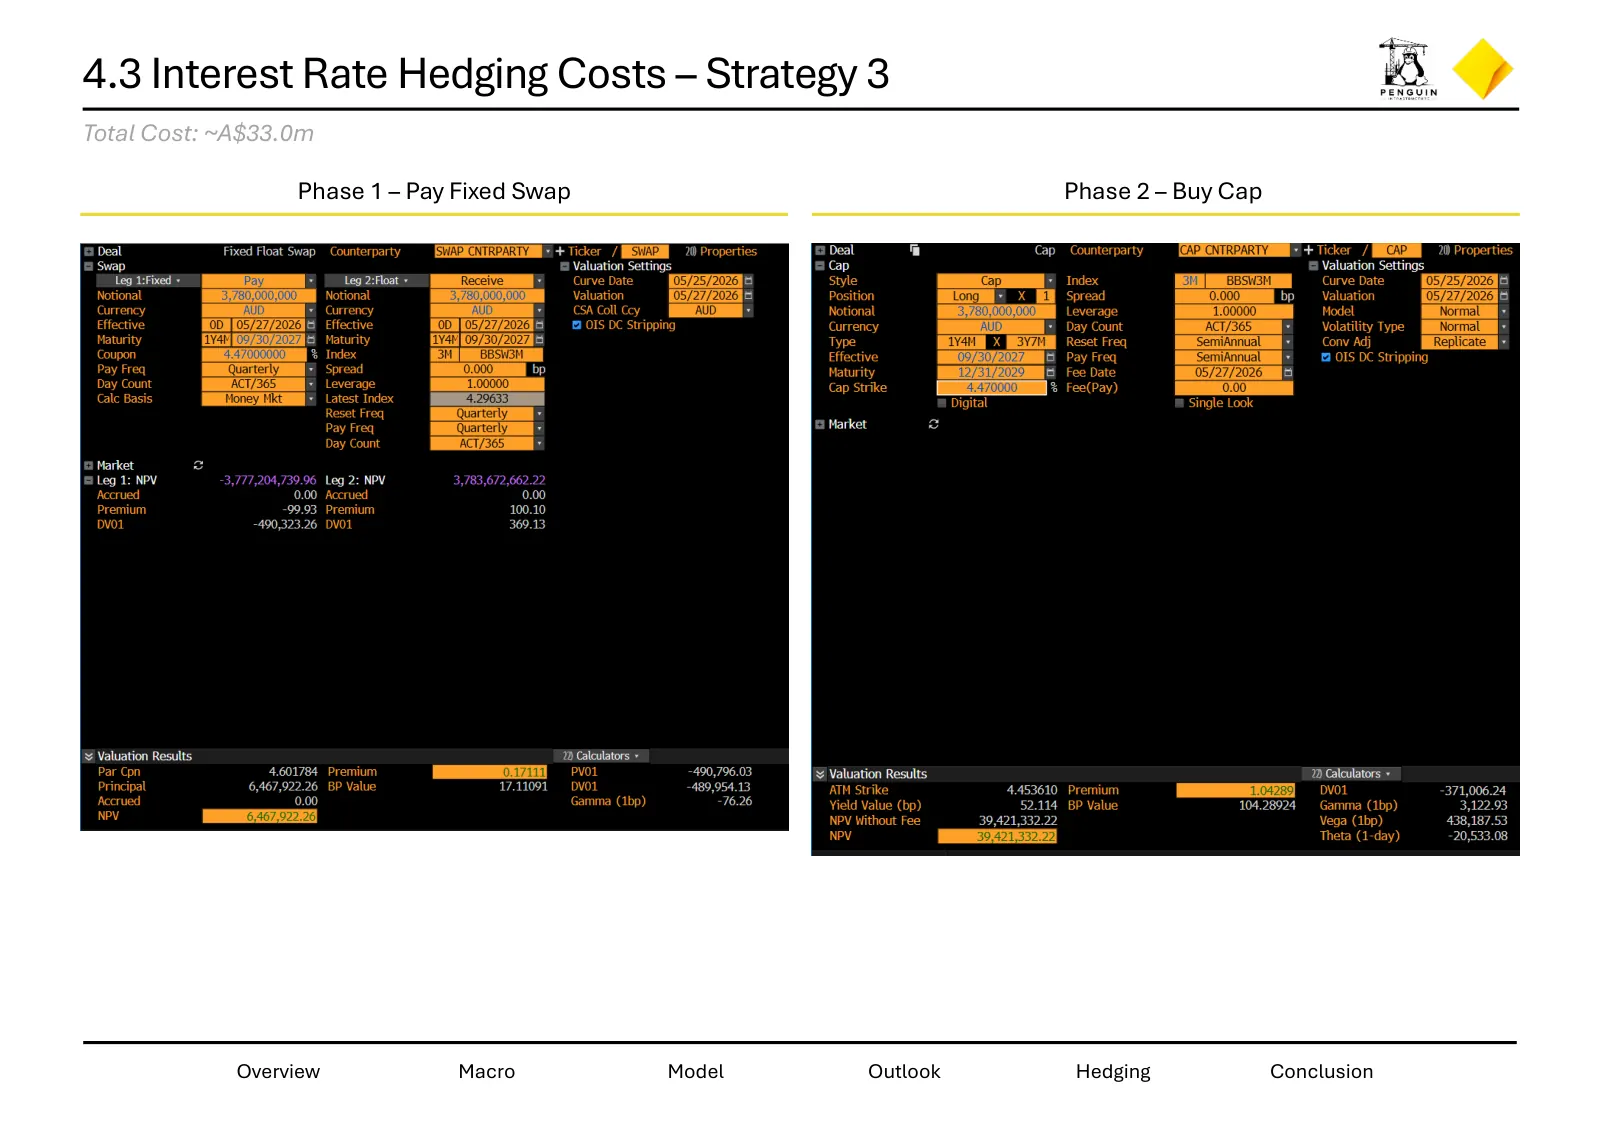Toggle OIS DC Stripping in swap Valuation Settings
1600x1134 pixels.
point(577,325)
